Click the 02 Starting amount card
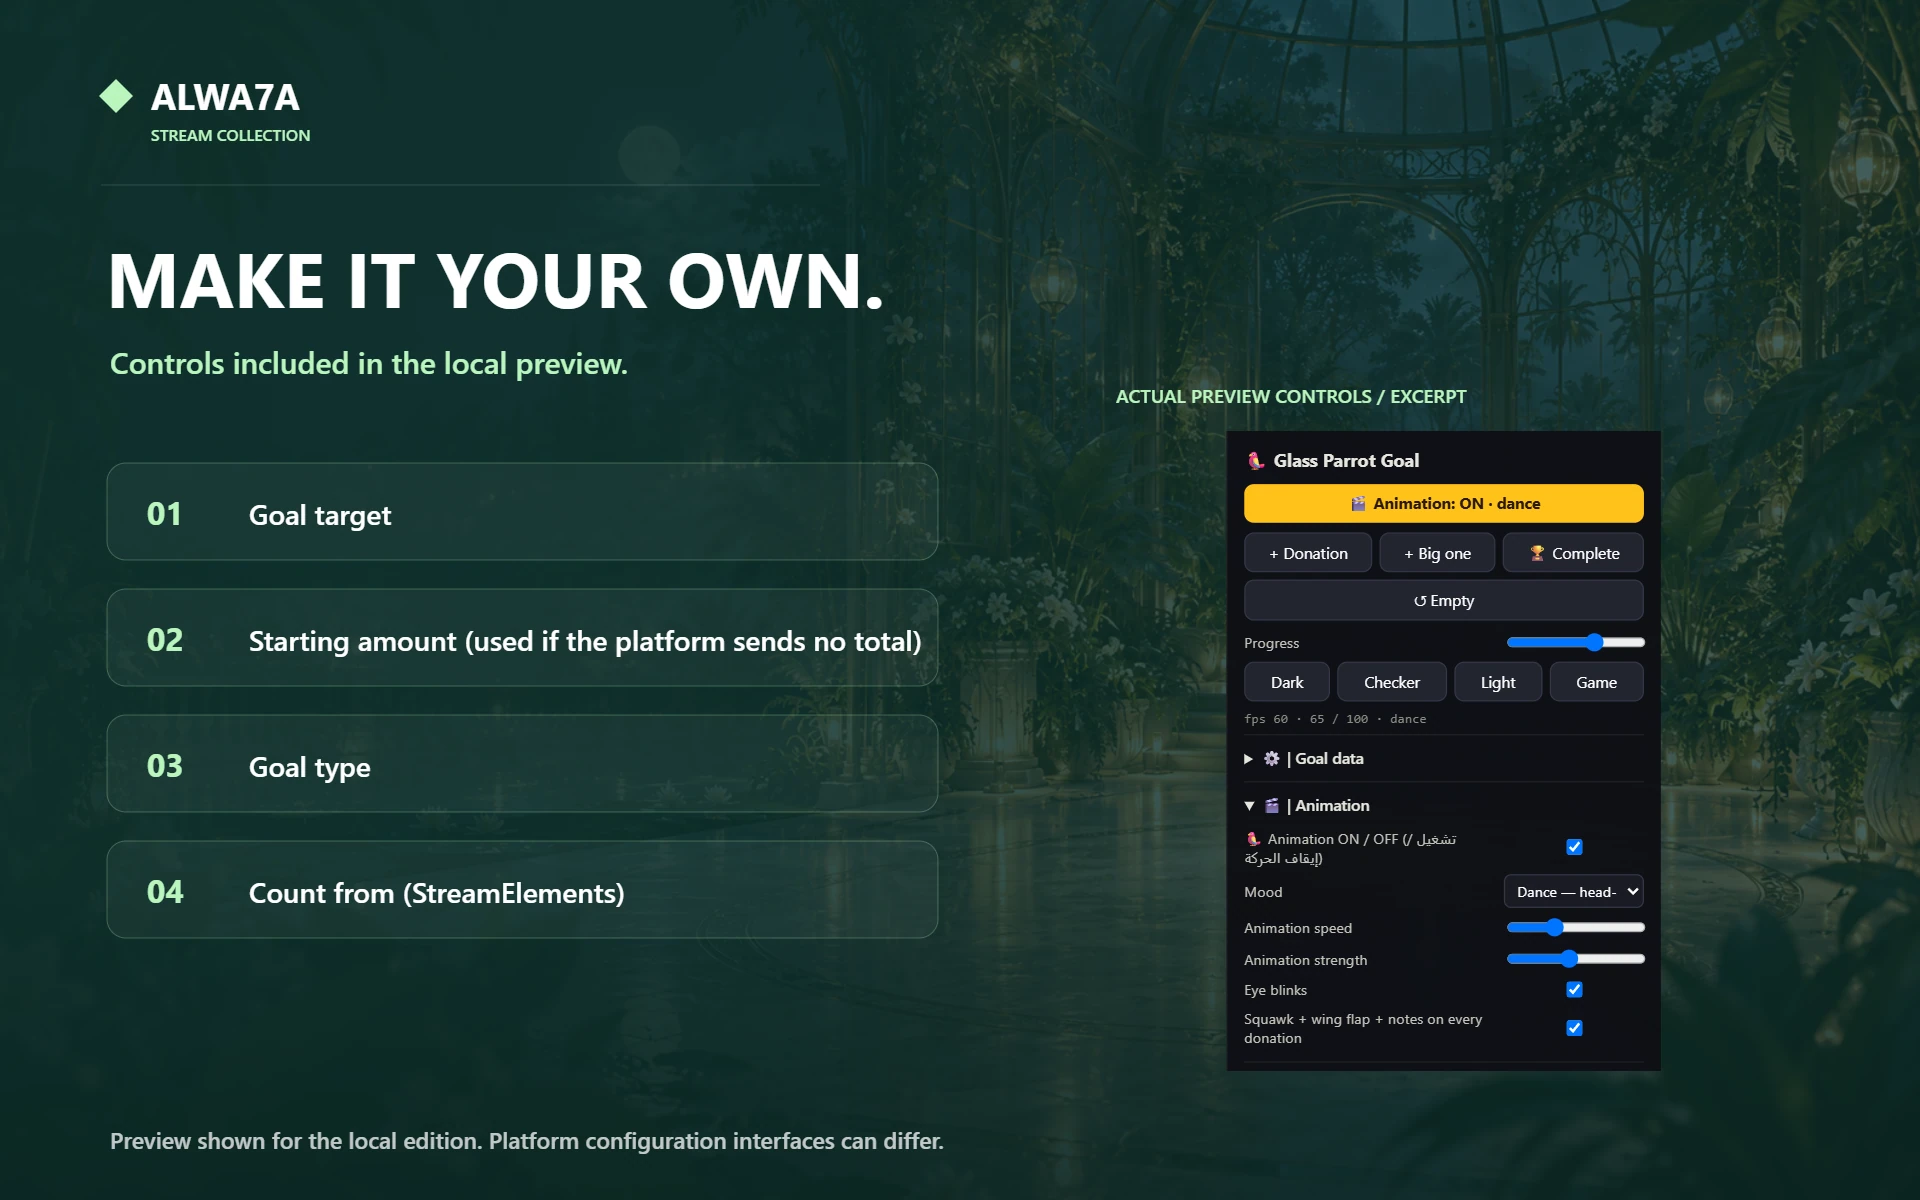 (x=522, y=638)
